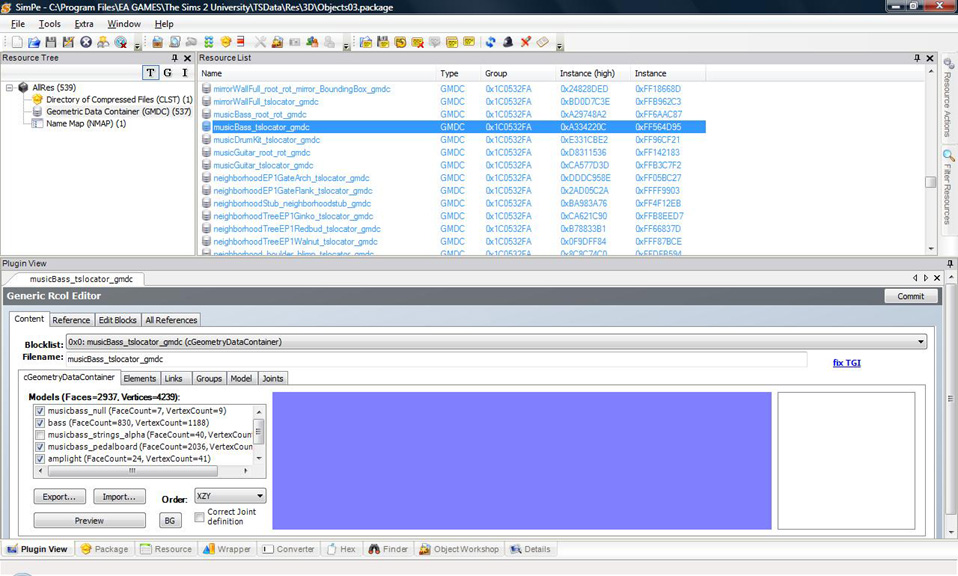Viewport: 958px width, 576px height.
Task: Set preview background color with the BG button
Action: [x=169, y=520]
